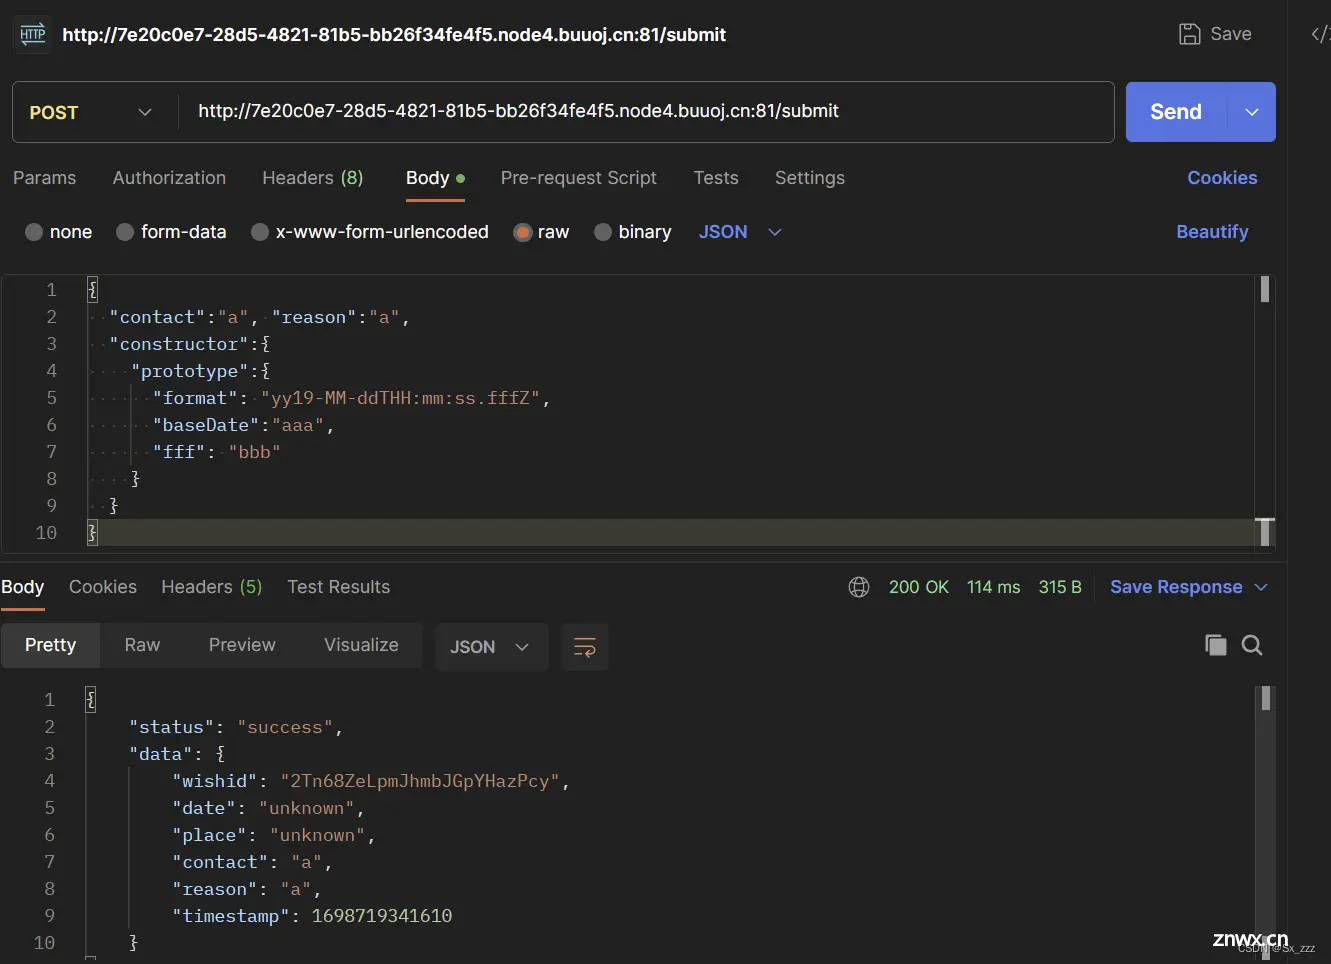1331x964 pixels.
Task: Click the "status": "success" line
Action: (236, 727)
